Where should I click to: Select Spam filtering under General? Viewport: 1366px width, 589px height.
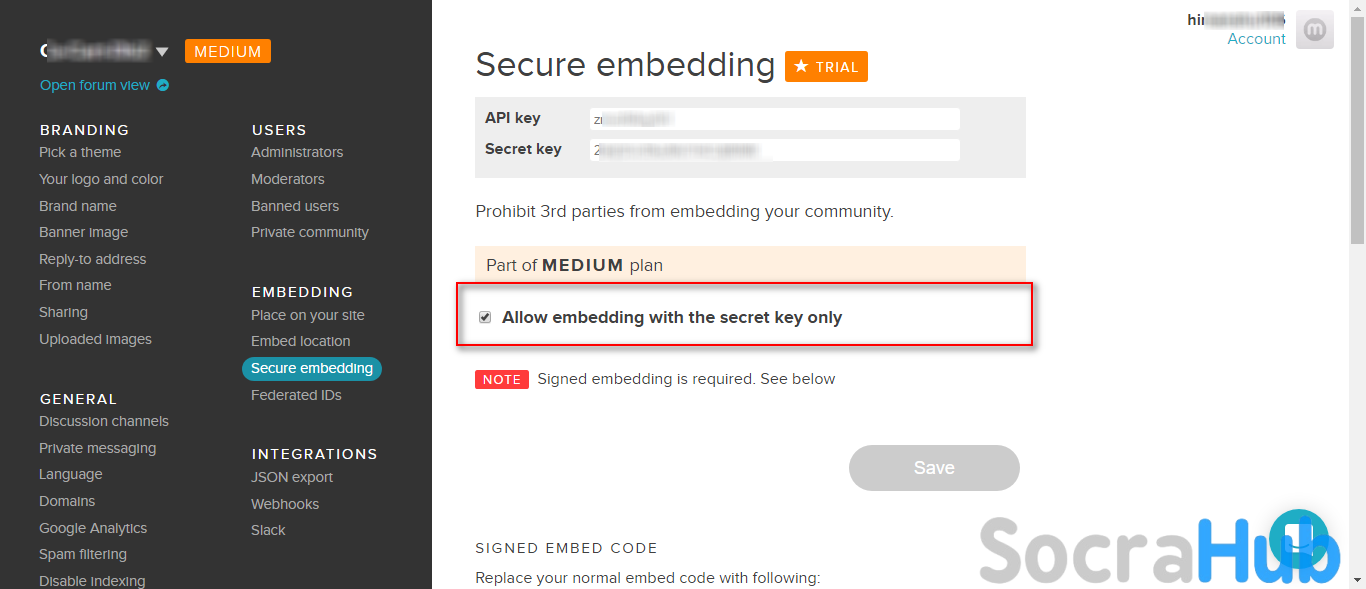[83, 554]
